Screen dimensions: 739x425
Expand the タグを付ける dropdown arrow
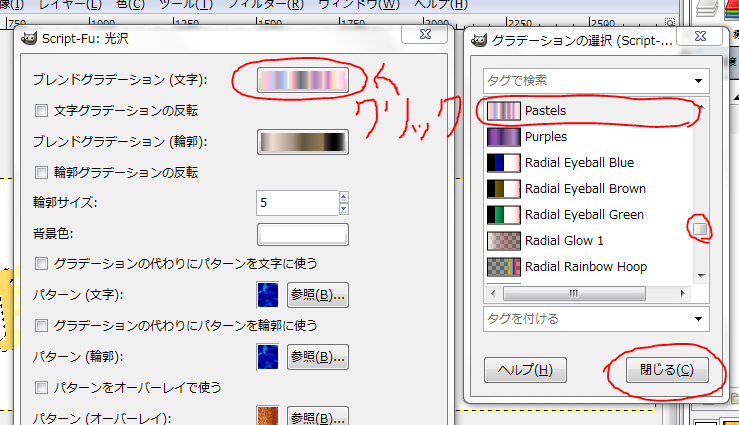click(698, 319)
